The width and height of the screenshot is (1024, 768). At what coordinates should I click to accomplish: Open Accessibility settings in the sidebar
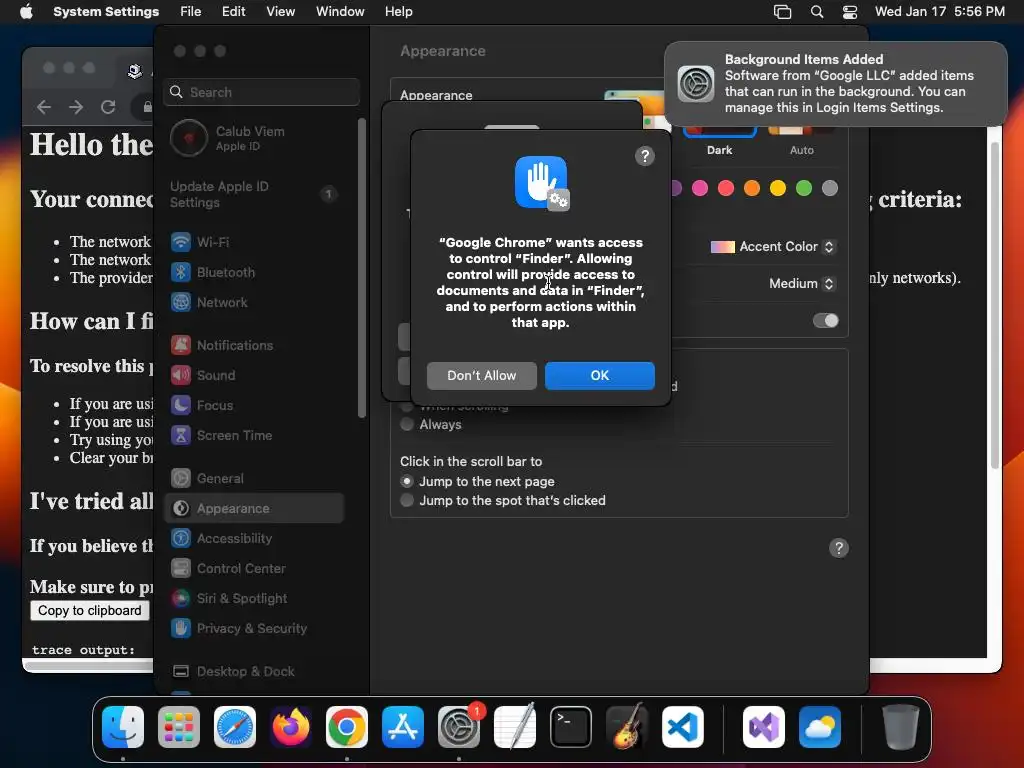[256, 539]
